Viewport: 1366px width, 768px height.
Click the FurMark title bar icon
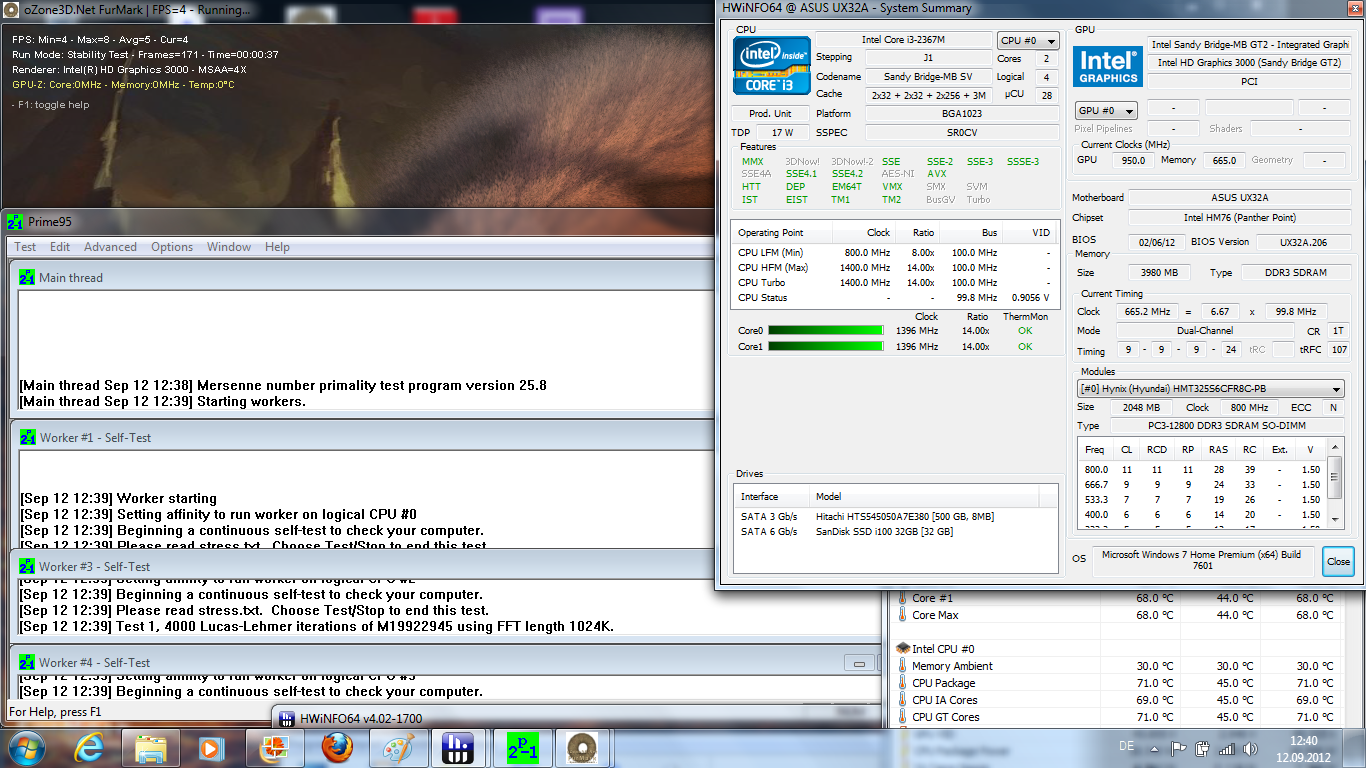(x=11, y=10)
